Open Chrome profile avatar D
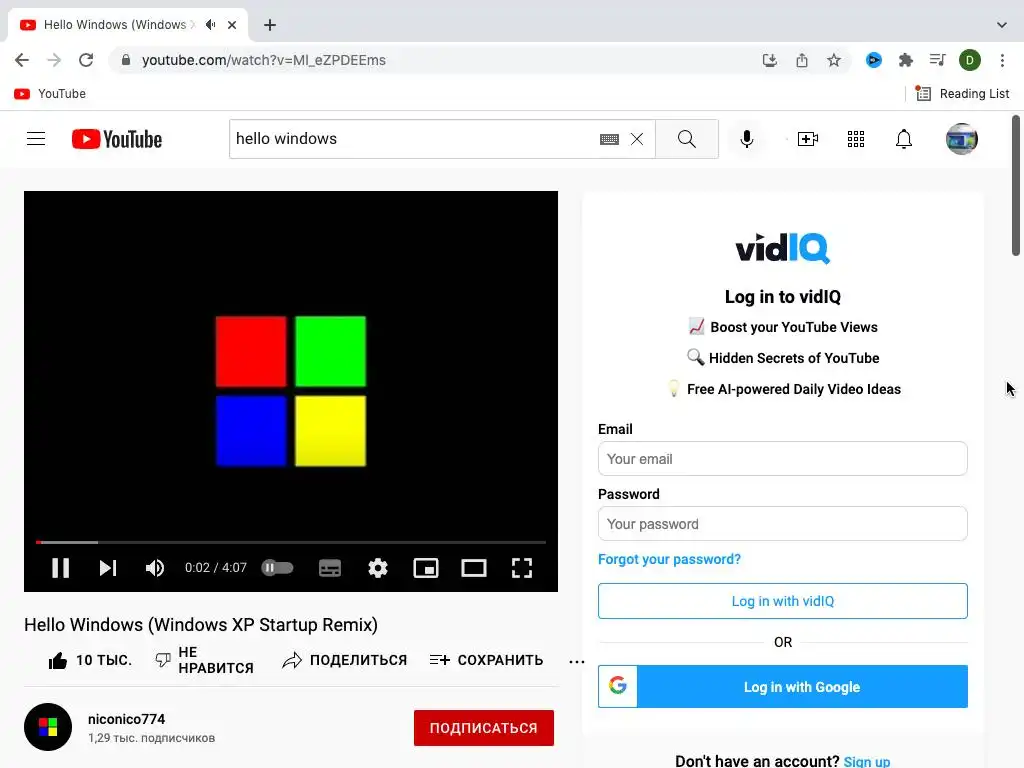Viewport: 1024px width, 768px height. pos(970,60)
